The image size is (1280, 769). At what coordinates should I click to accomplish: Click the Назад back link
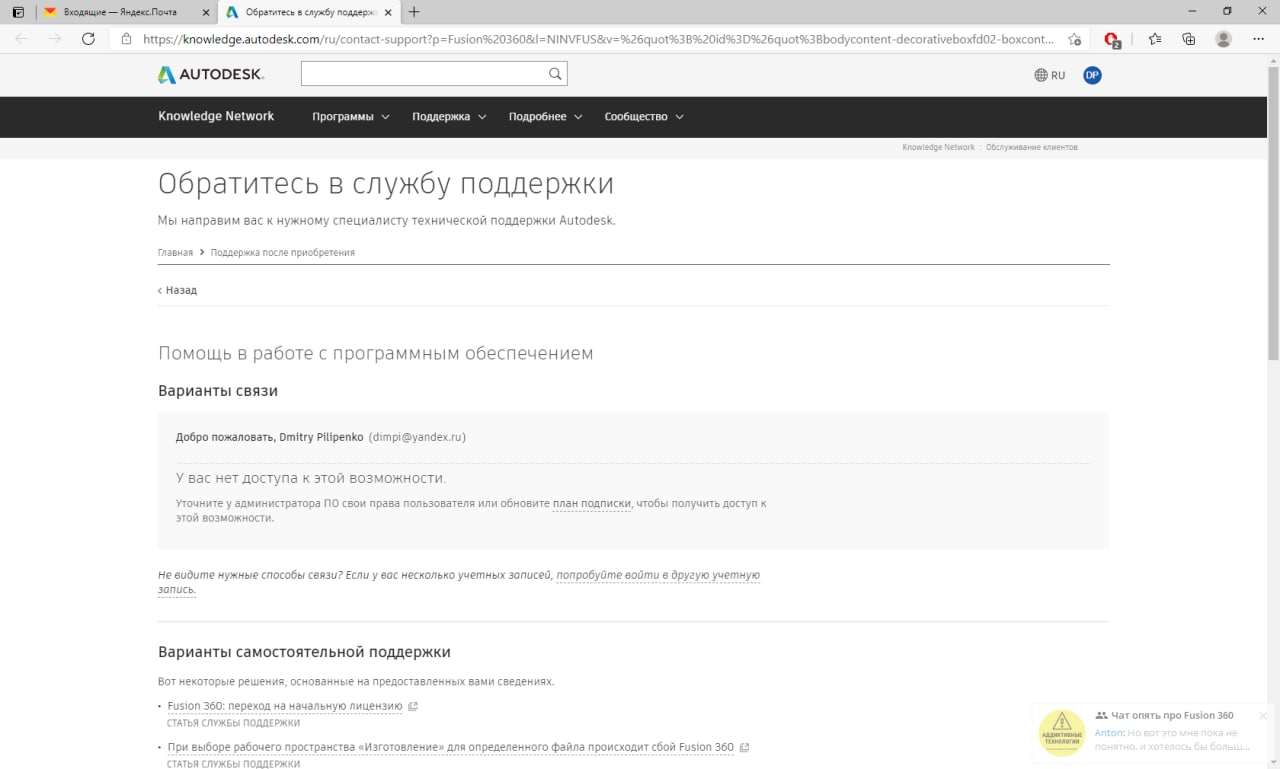click(x=177, y=290)
